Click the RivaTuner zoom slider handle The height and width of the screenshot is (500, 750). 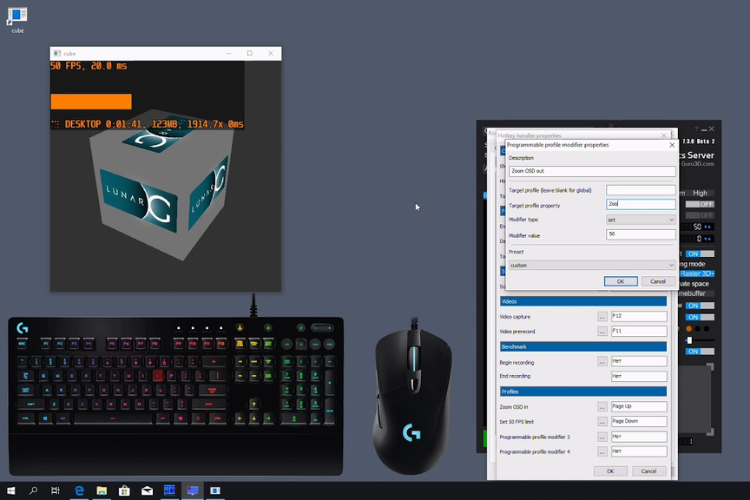[689, 340]
